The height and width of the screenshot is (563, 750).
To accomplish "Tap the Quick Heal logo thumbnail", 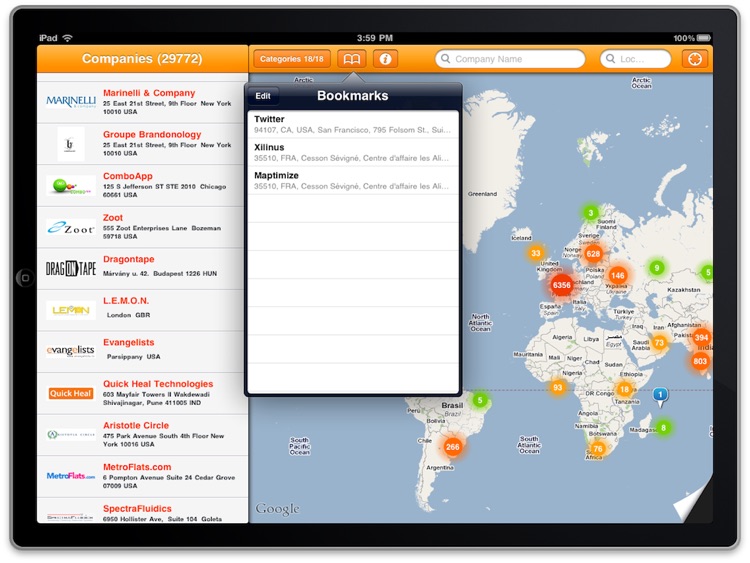I will pyautogui.click(x=71, y=394).
